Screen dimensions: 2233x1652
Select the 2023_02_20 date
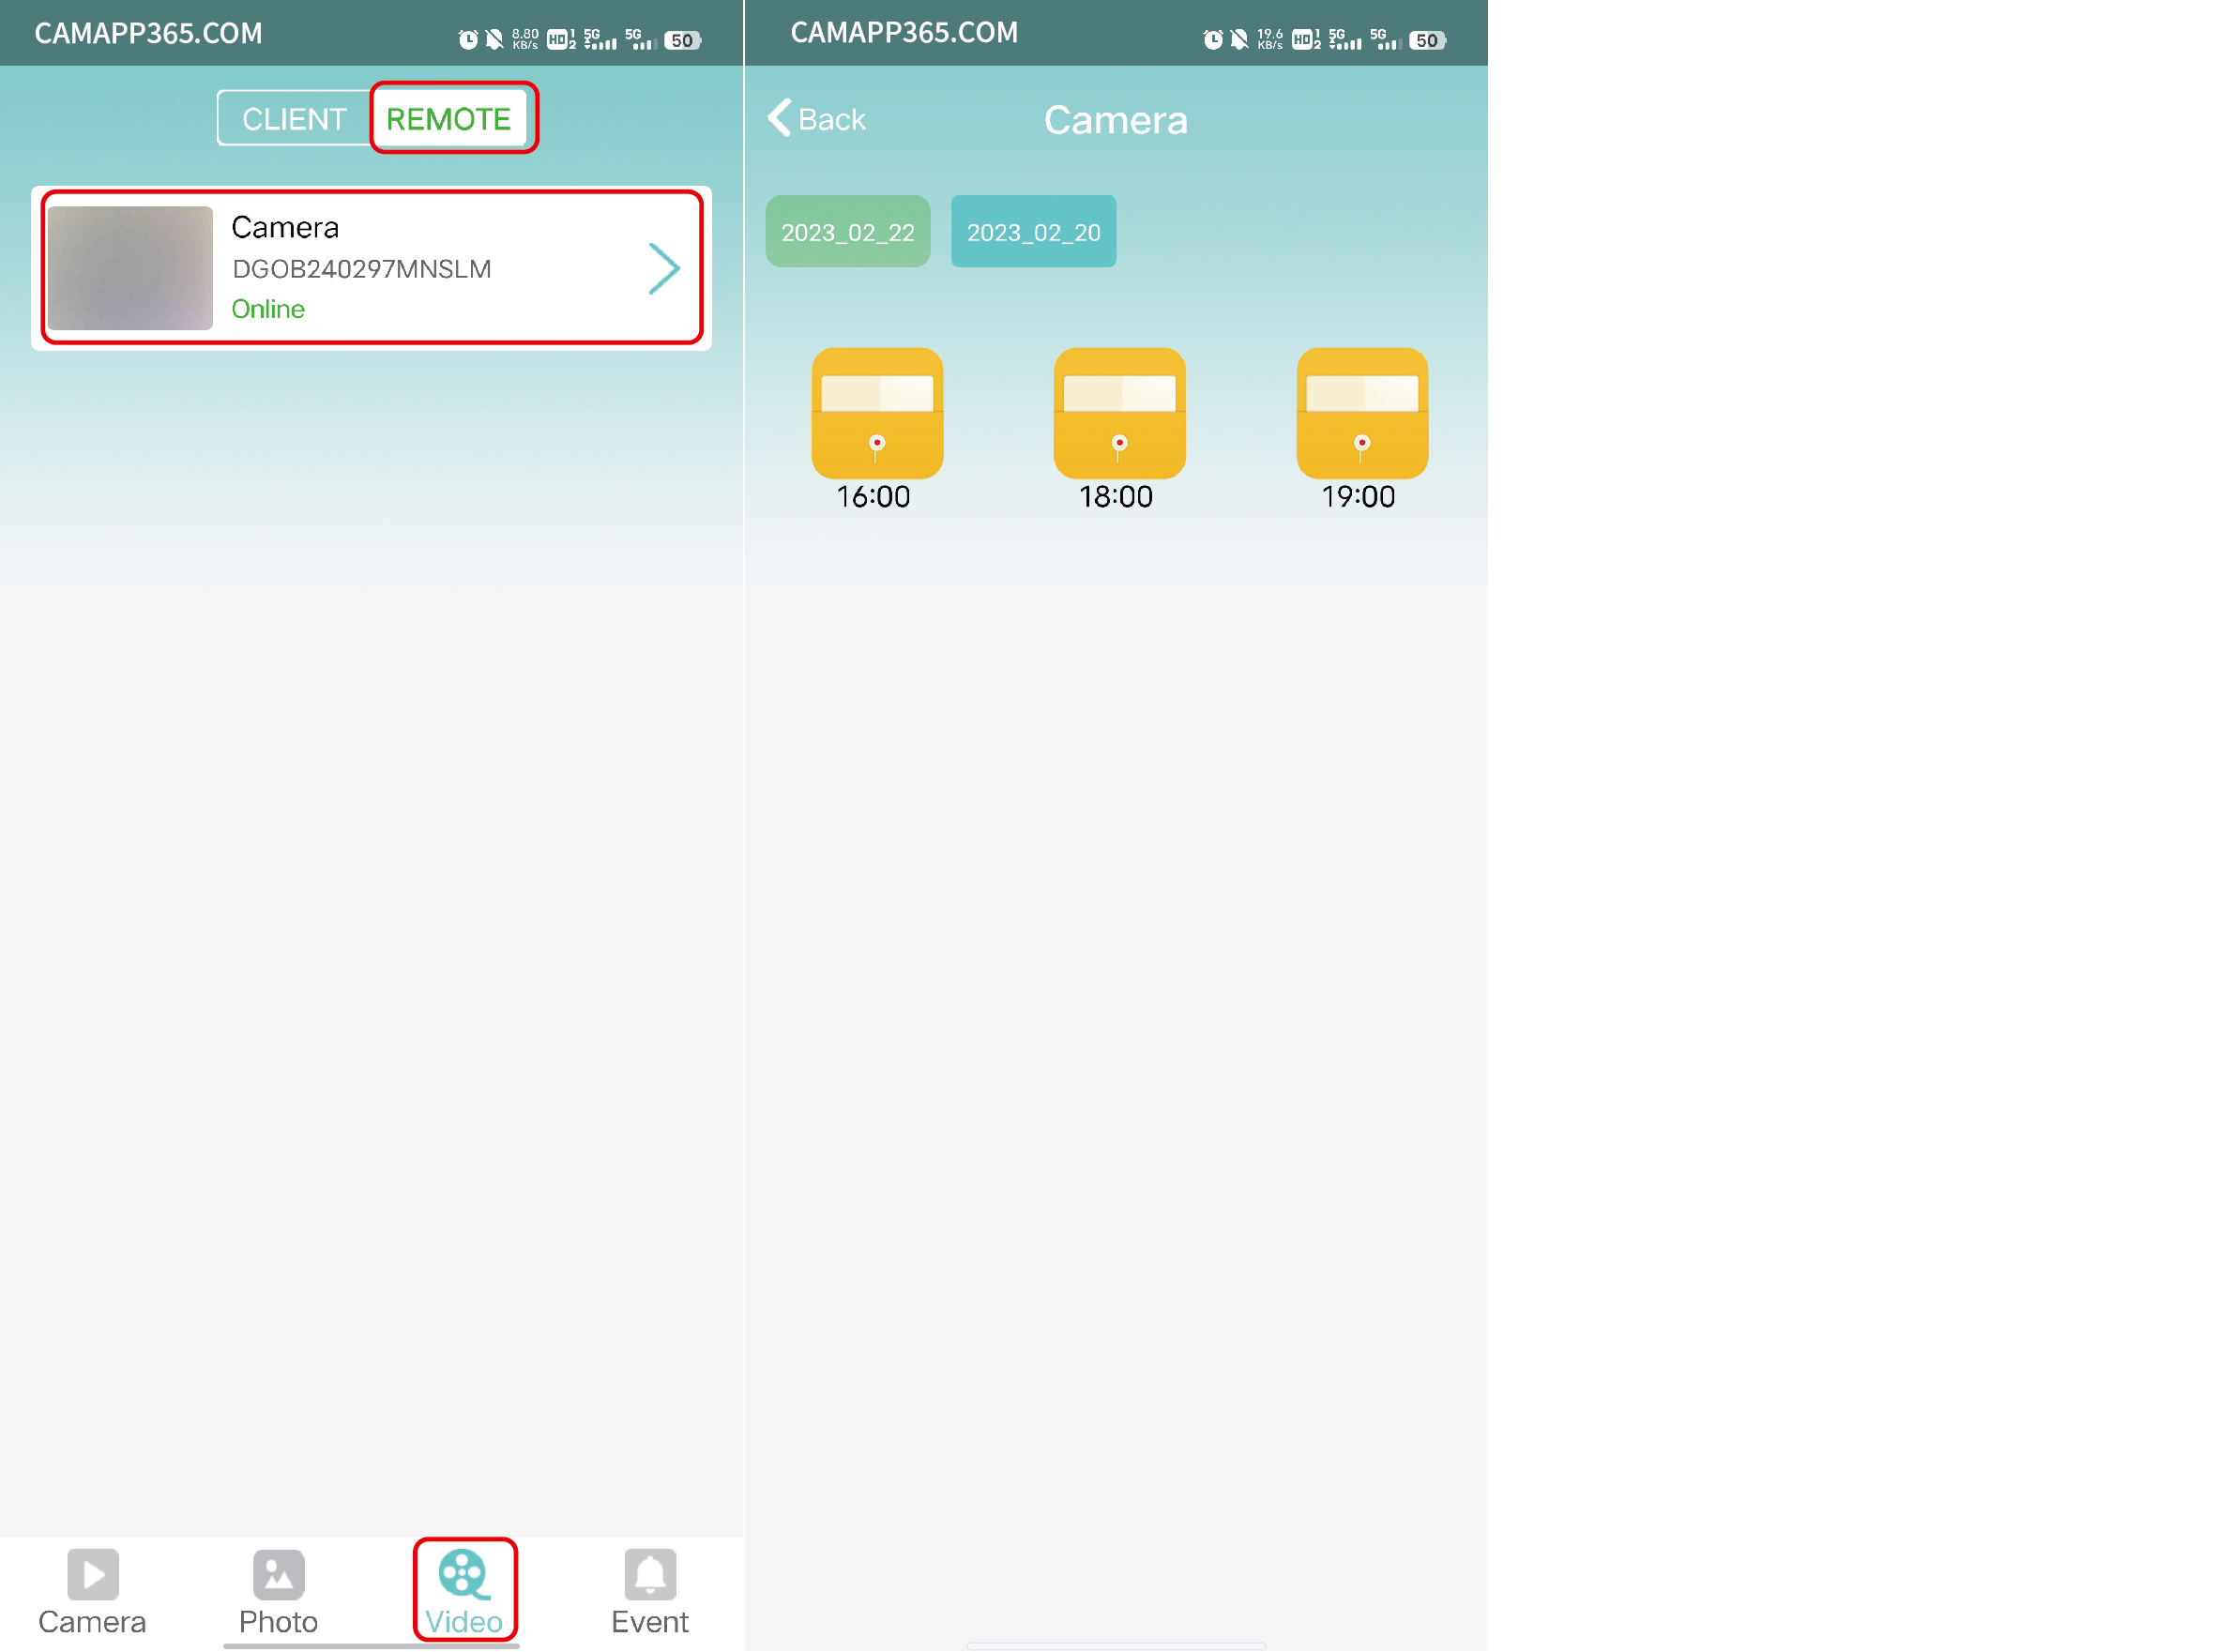(x=1034, y=232)
